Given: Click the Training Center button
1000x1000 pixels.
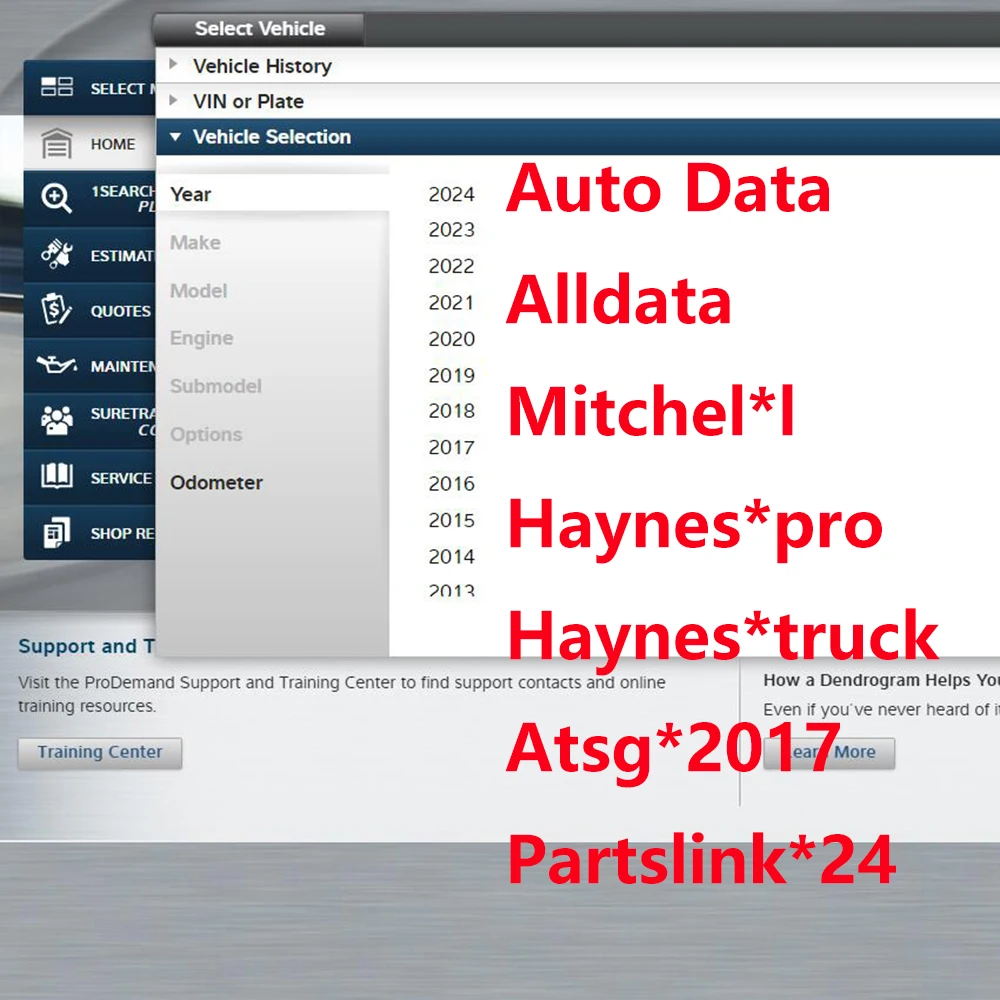Looking at the screenshot, I should pyautogui.click(x=100, y=753).
